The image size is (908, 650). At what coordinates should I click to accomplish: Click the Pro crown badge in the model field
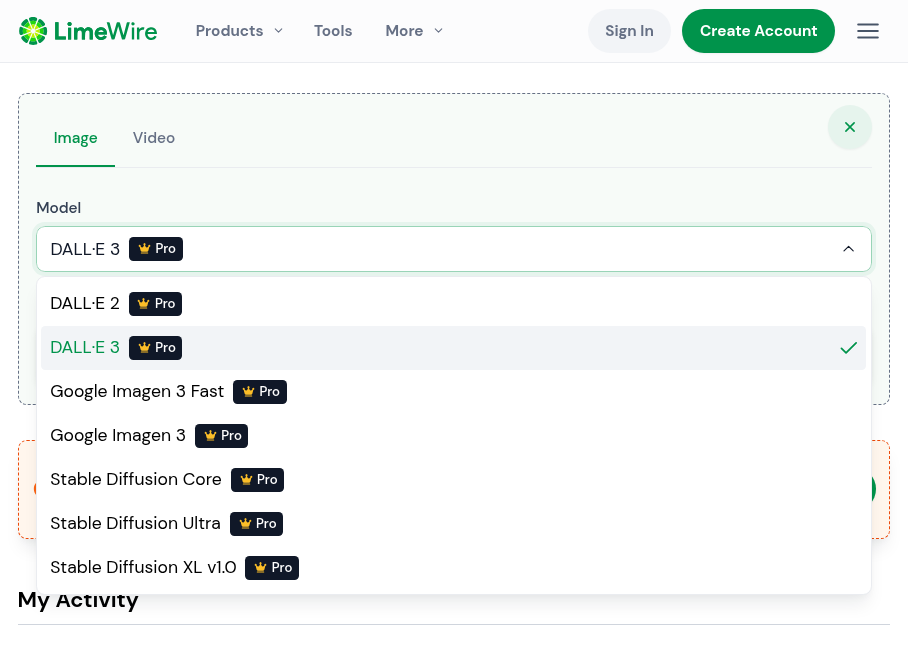(x=156, y=249)
